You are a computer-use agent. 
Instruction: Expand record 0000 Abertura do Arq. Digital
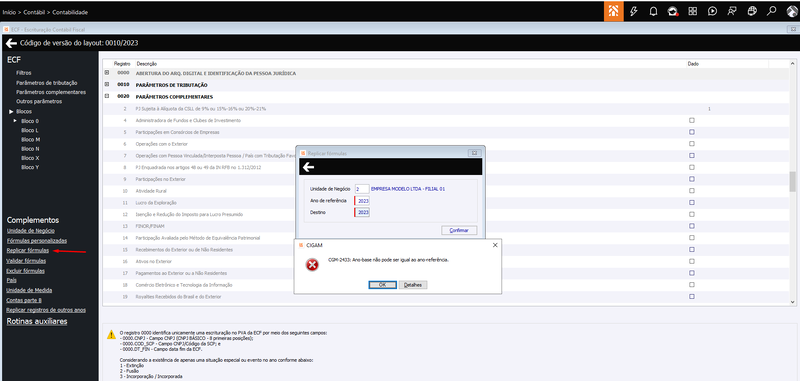click(x=107, y=73)
